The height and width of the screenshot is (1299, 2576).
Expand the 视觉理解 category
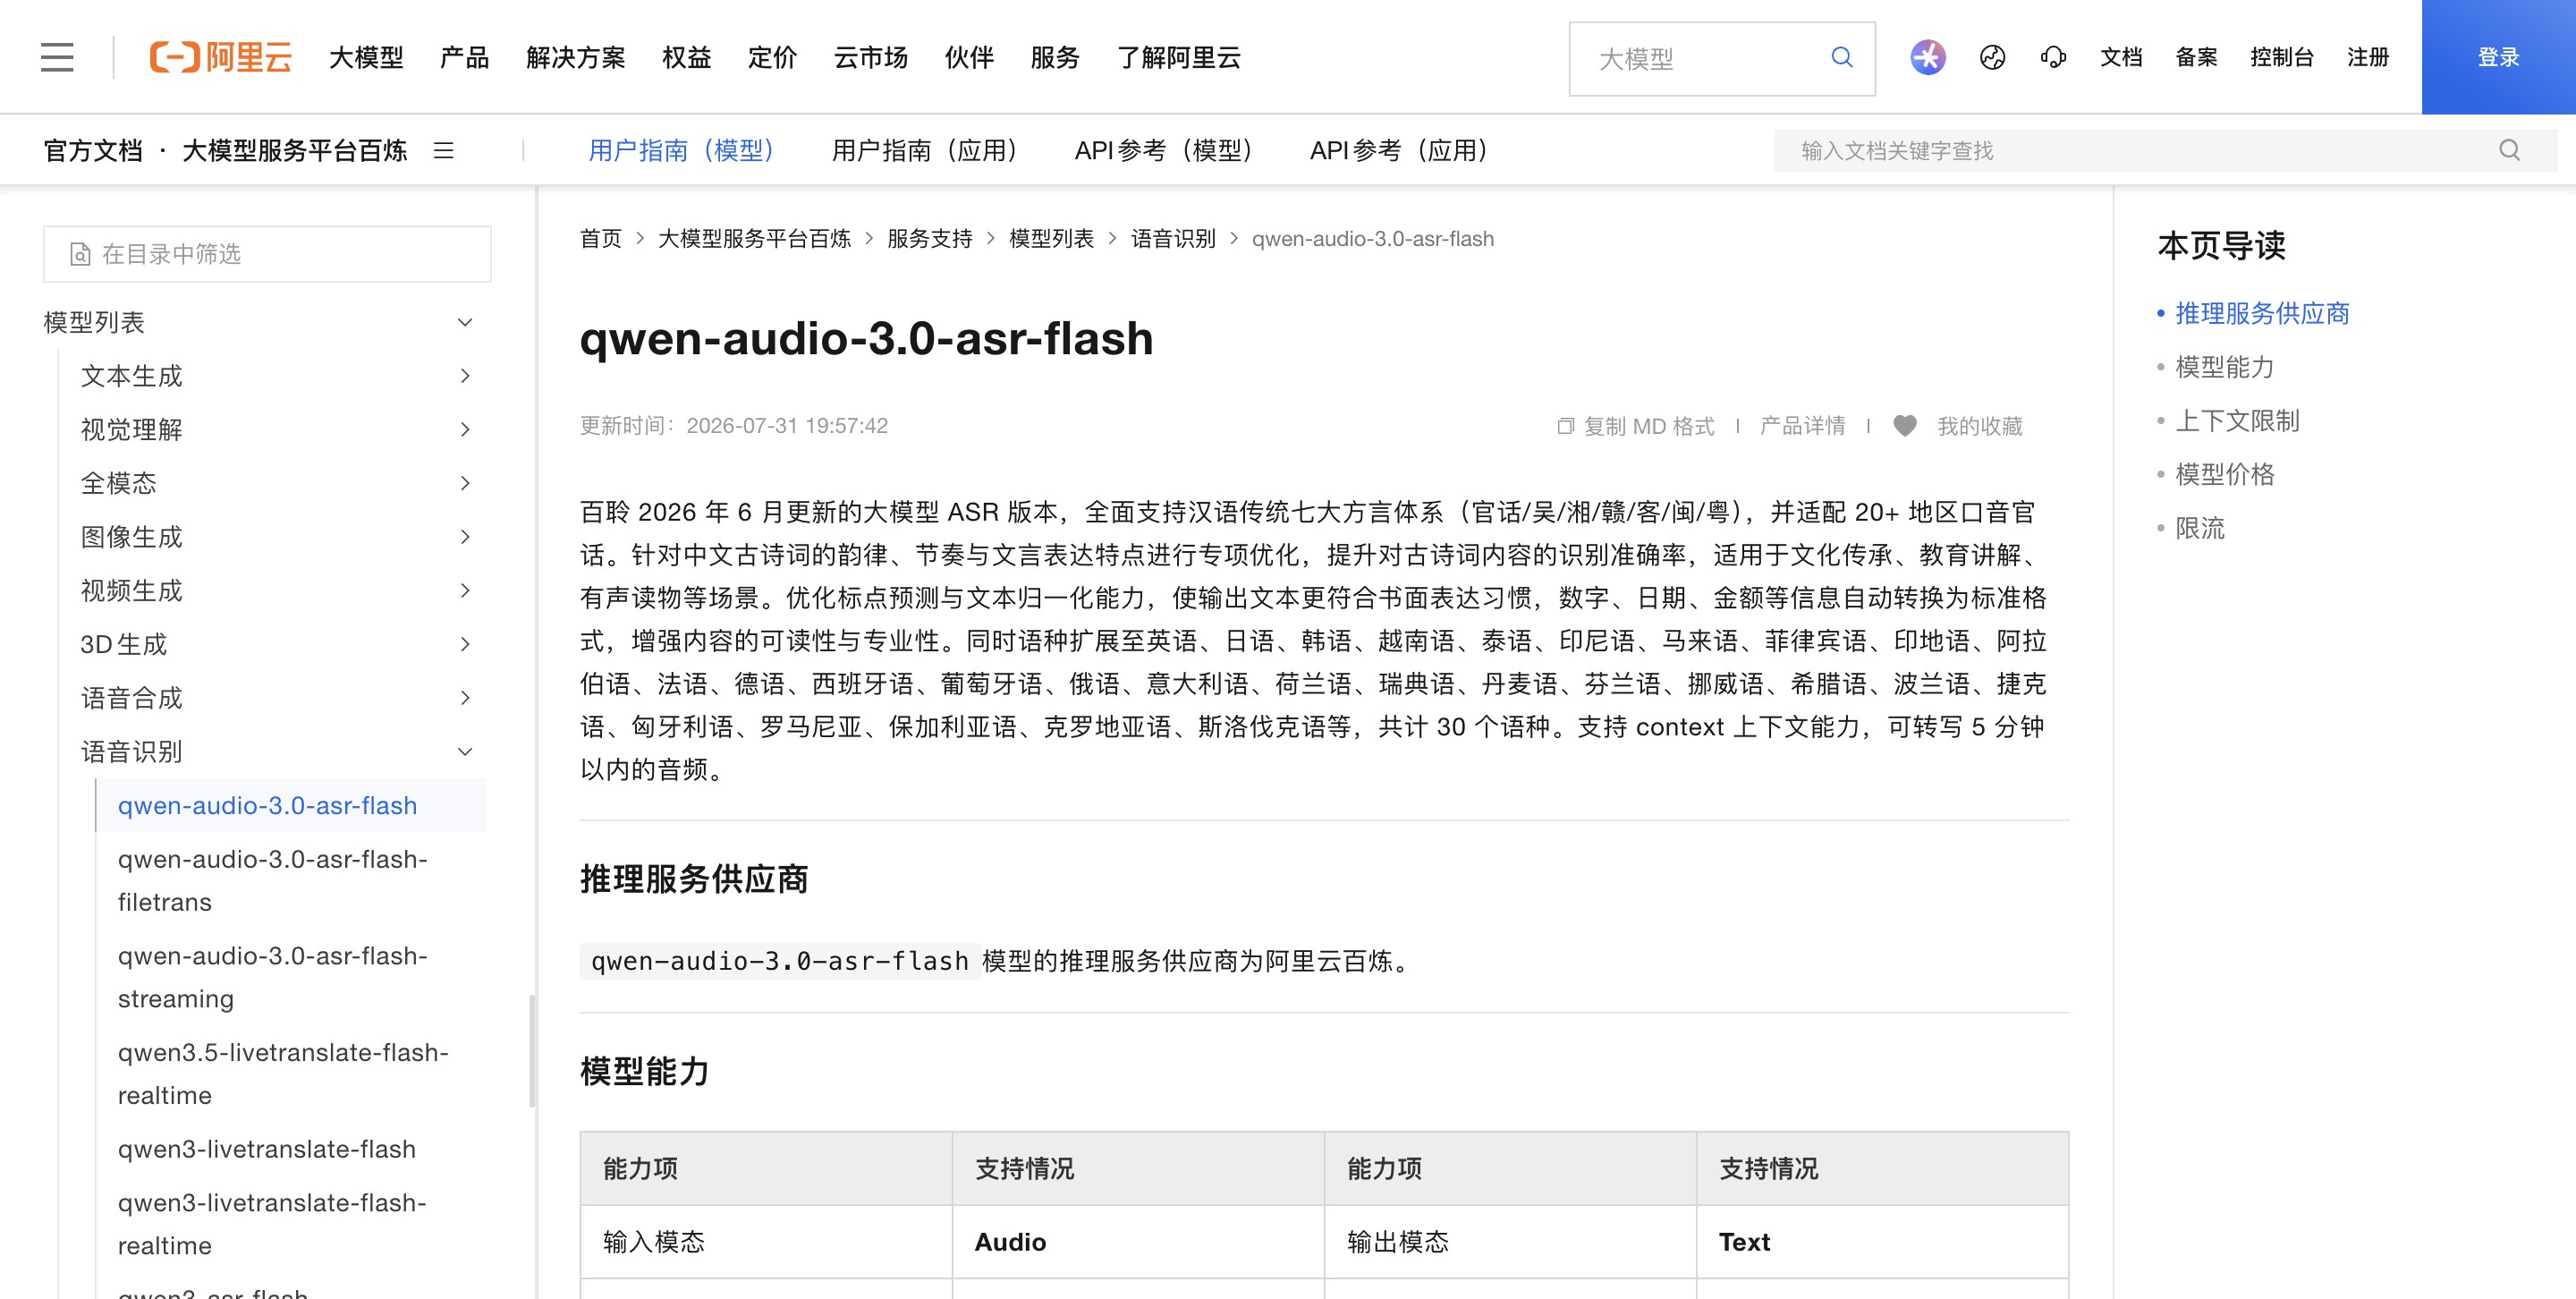click(464, 430)
